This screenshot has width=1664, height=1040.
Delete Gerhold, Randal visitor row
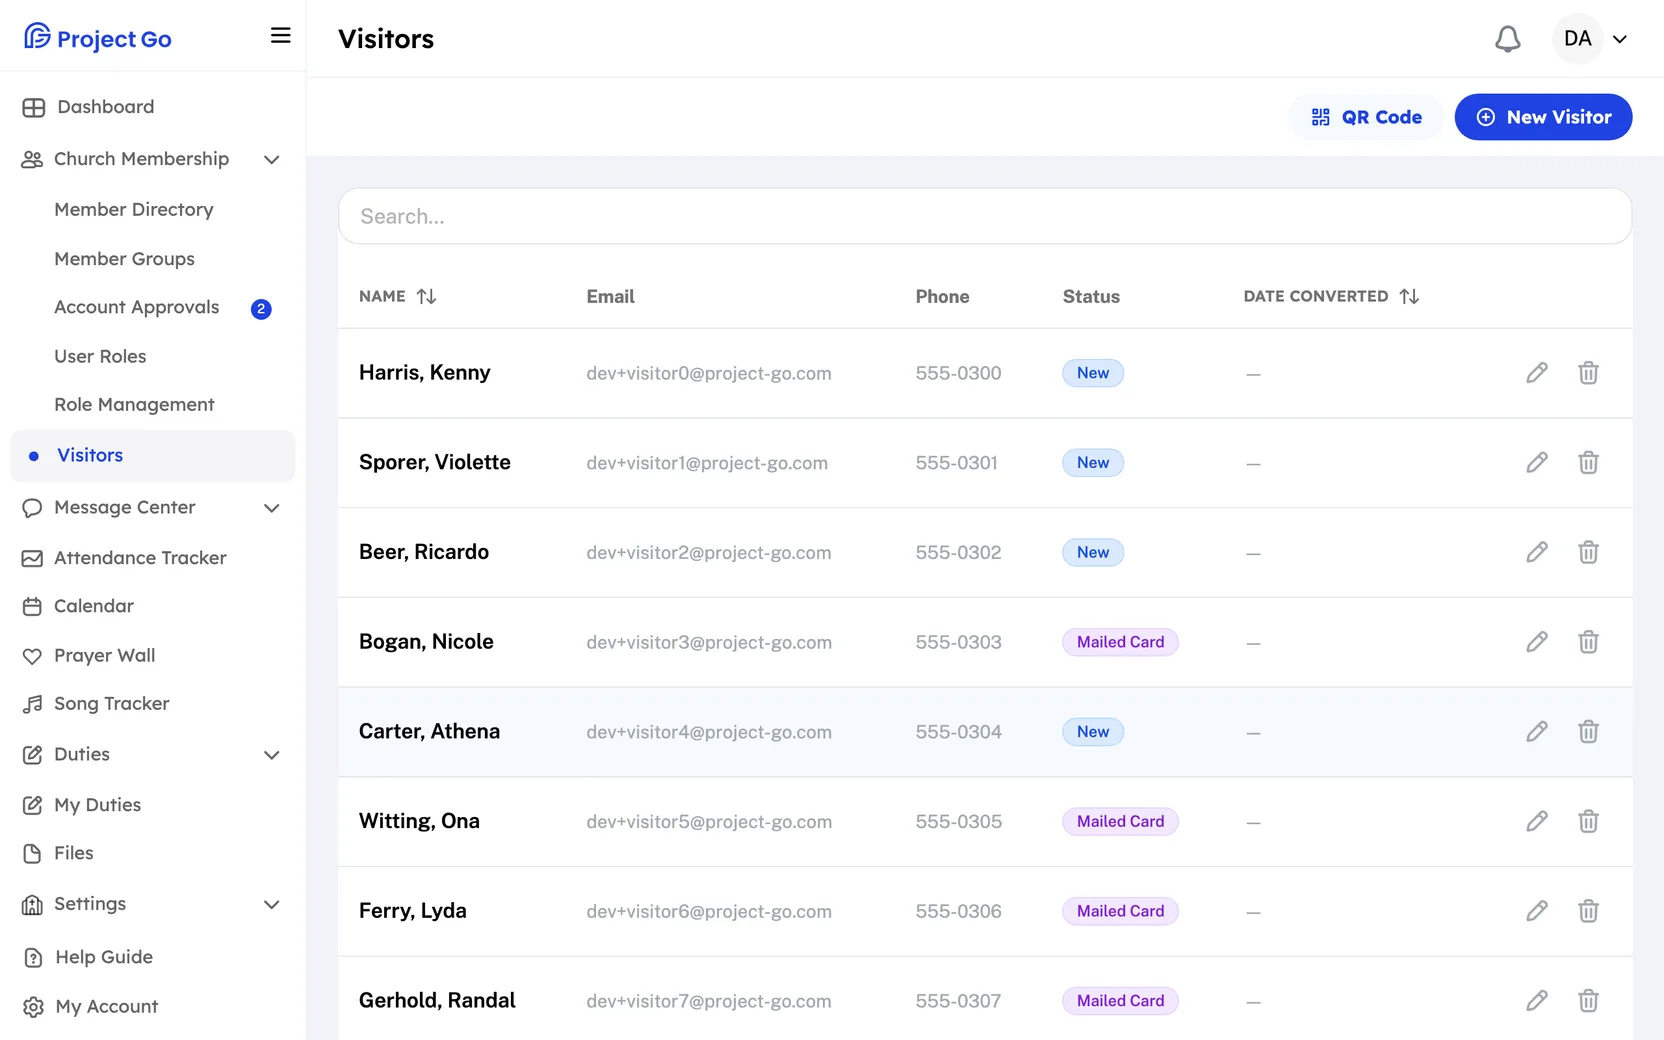coord(1588,1000)
